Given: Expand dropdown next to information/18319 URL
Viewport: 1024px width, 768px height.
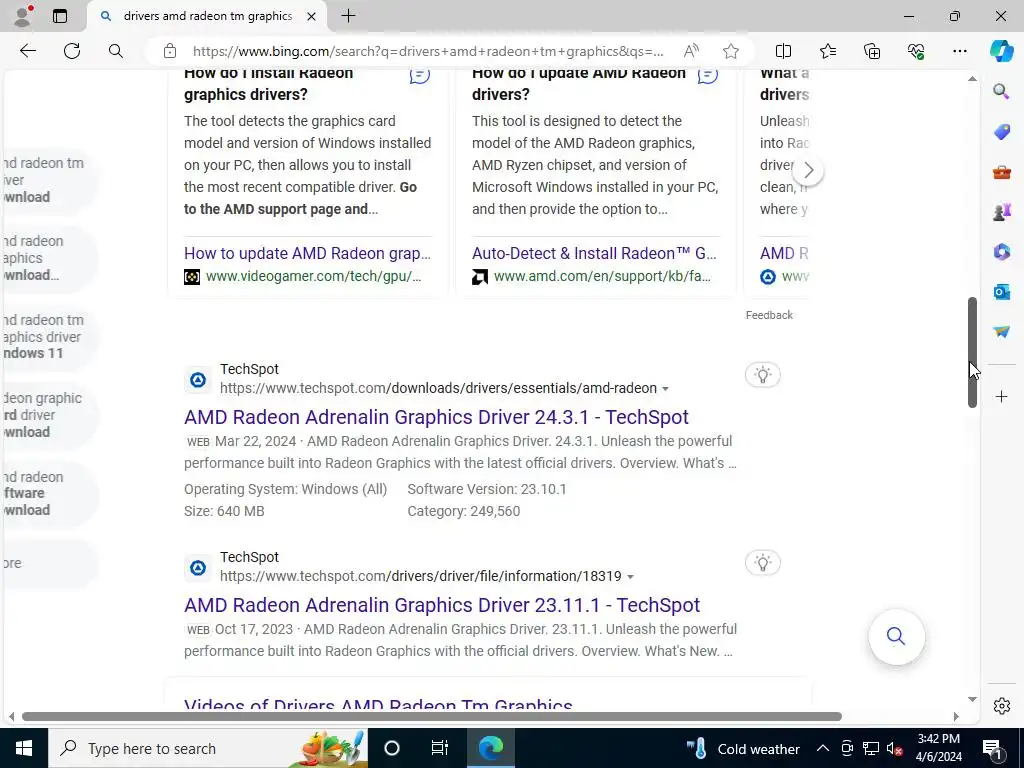Looking at the screenshot, I should [630, 577].
